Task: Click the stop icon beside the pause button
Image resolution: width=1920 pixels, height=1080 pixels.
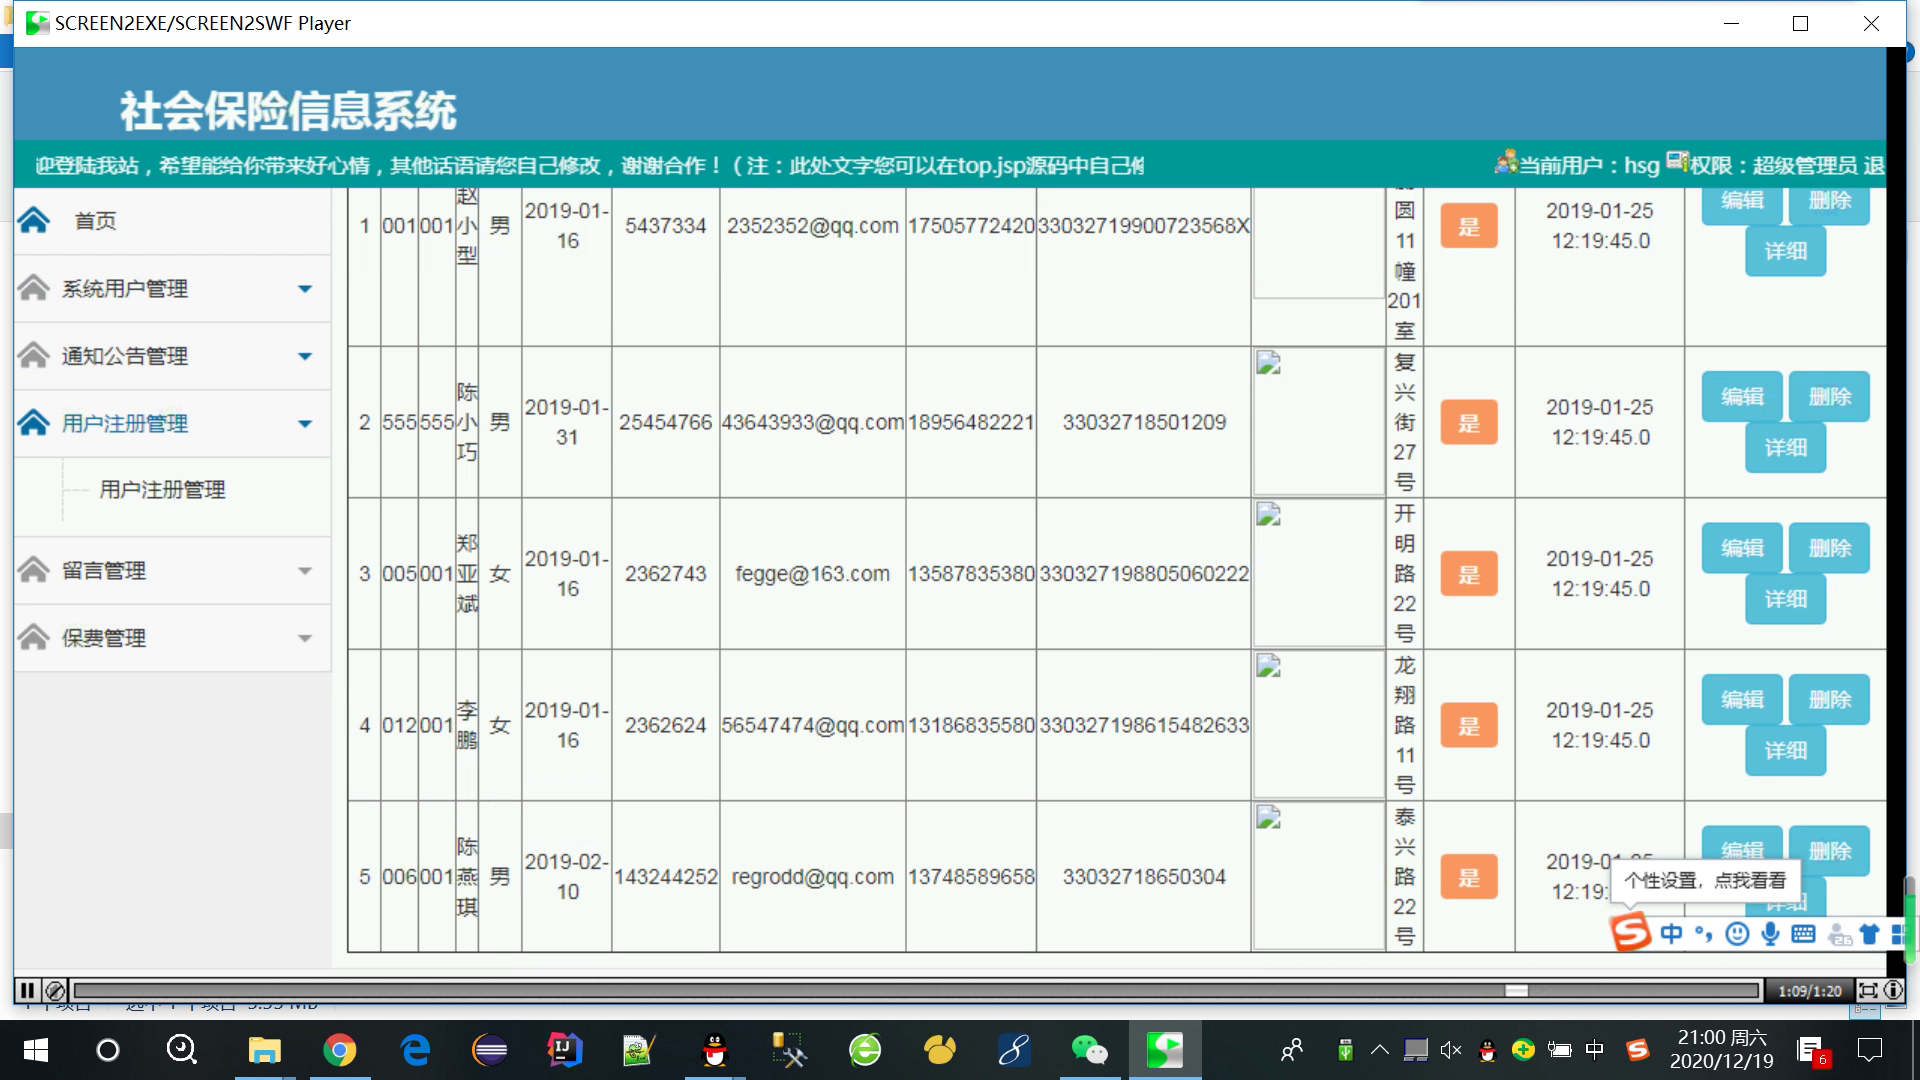Action: [55, 990]
